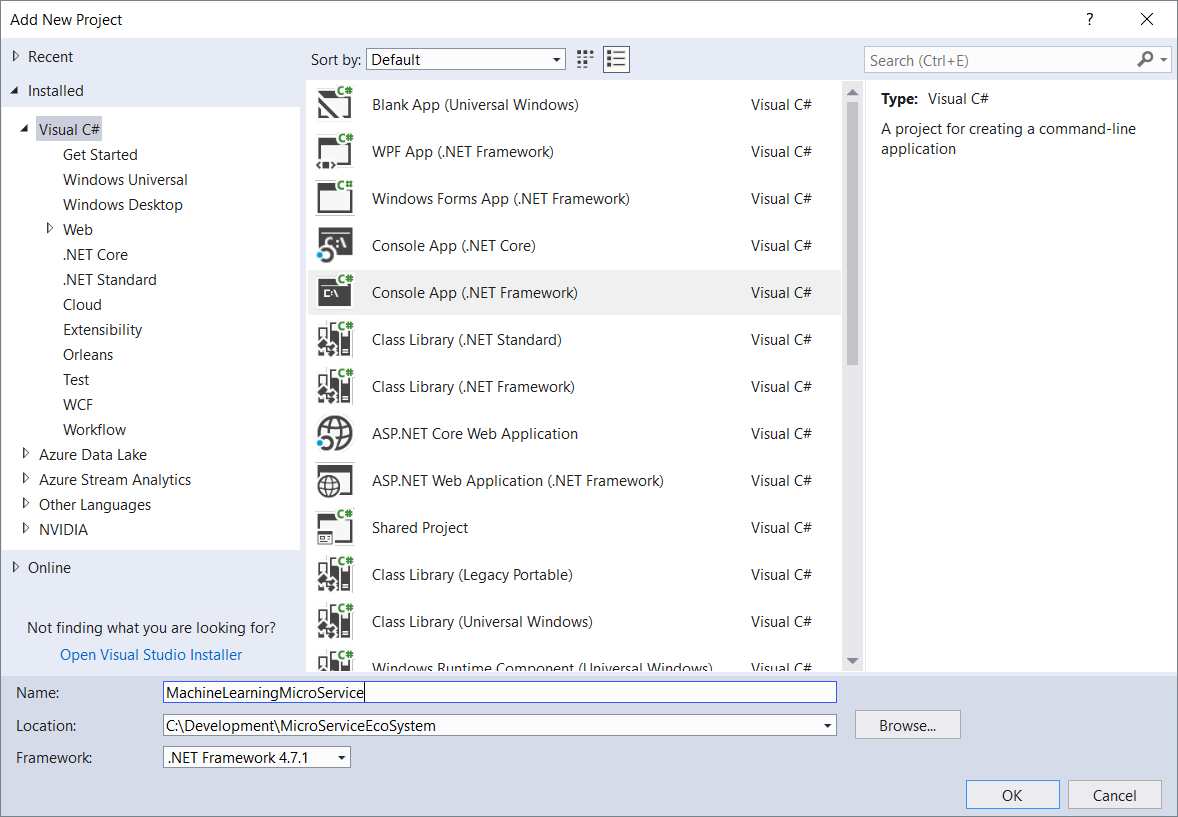Open the Location path dropdown arrow

pos(827,725)
